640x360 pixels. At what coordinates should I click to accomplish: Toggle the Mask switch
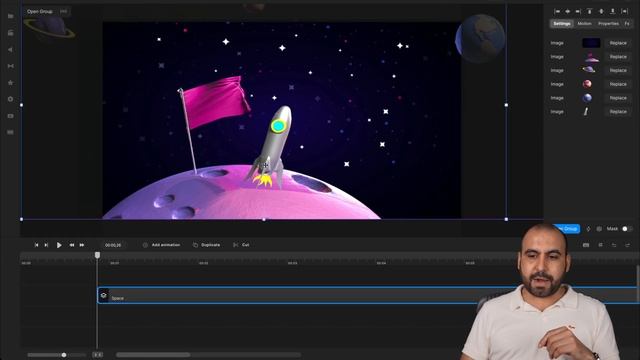click(627, 229)
